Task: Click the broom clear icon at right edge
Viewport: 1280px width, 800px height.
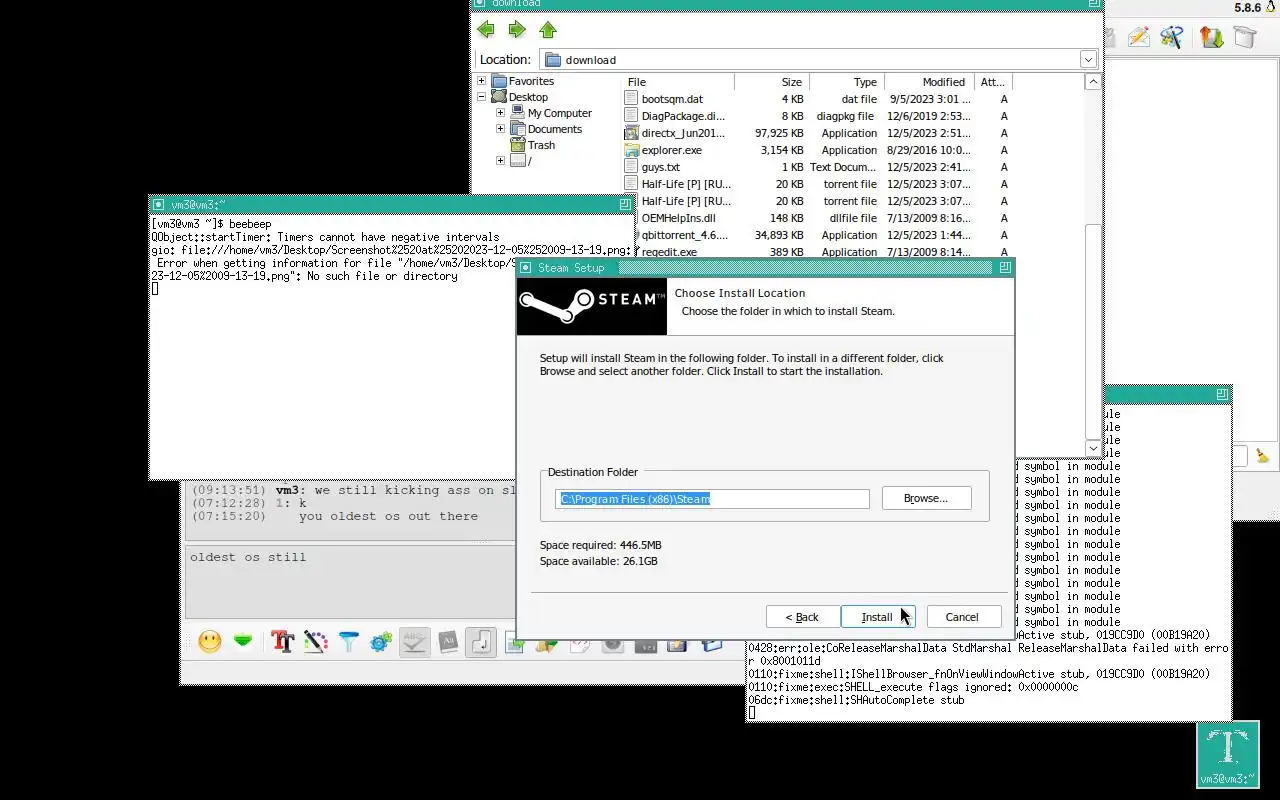Action: tap(1262, 456)
